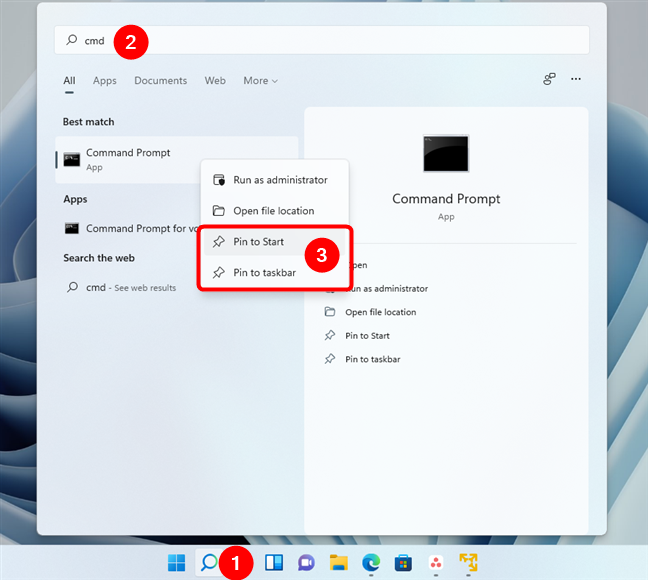Screen dimensions: 648x580
Task: Click pin icon in context menu Pin to Start
Action: tap(219, 241)
